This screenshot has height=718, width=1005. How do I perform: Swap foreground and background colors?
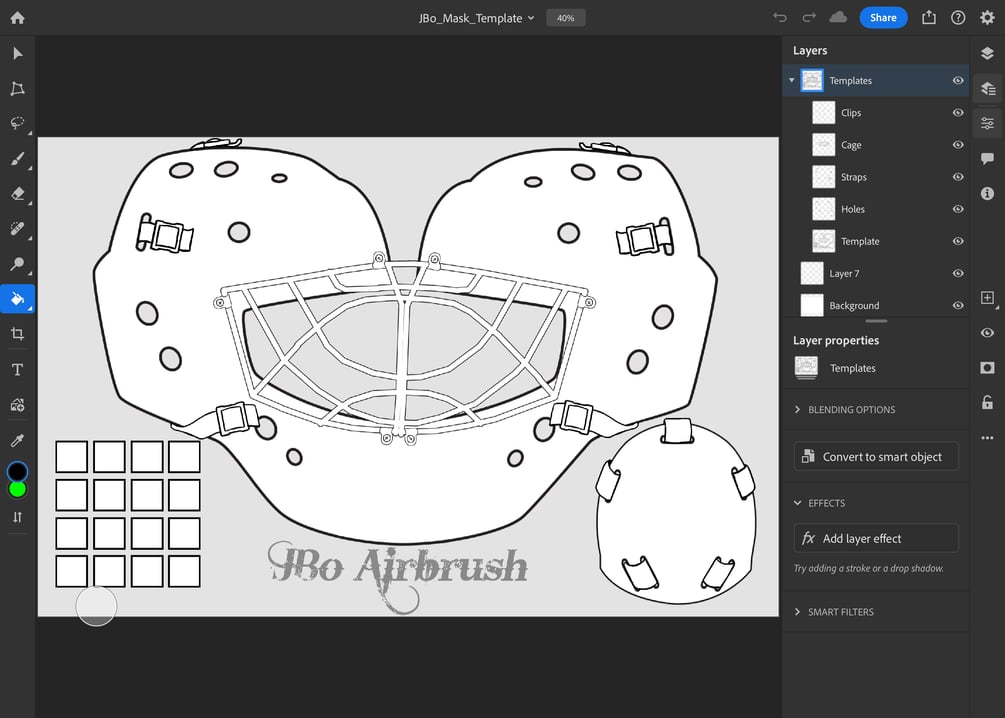tap(17, 517)
